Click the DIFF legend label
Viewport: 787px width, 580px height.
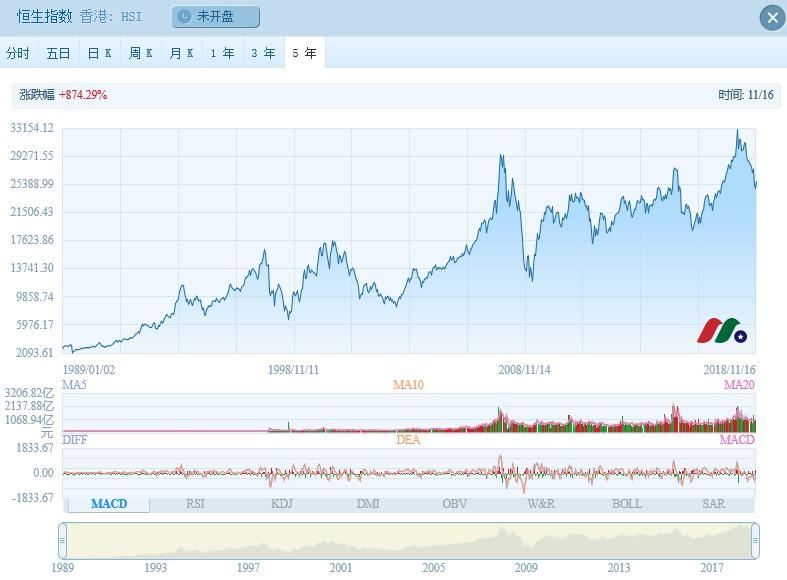(74, 440)
